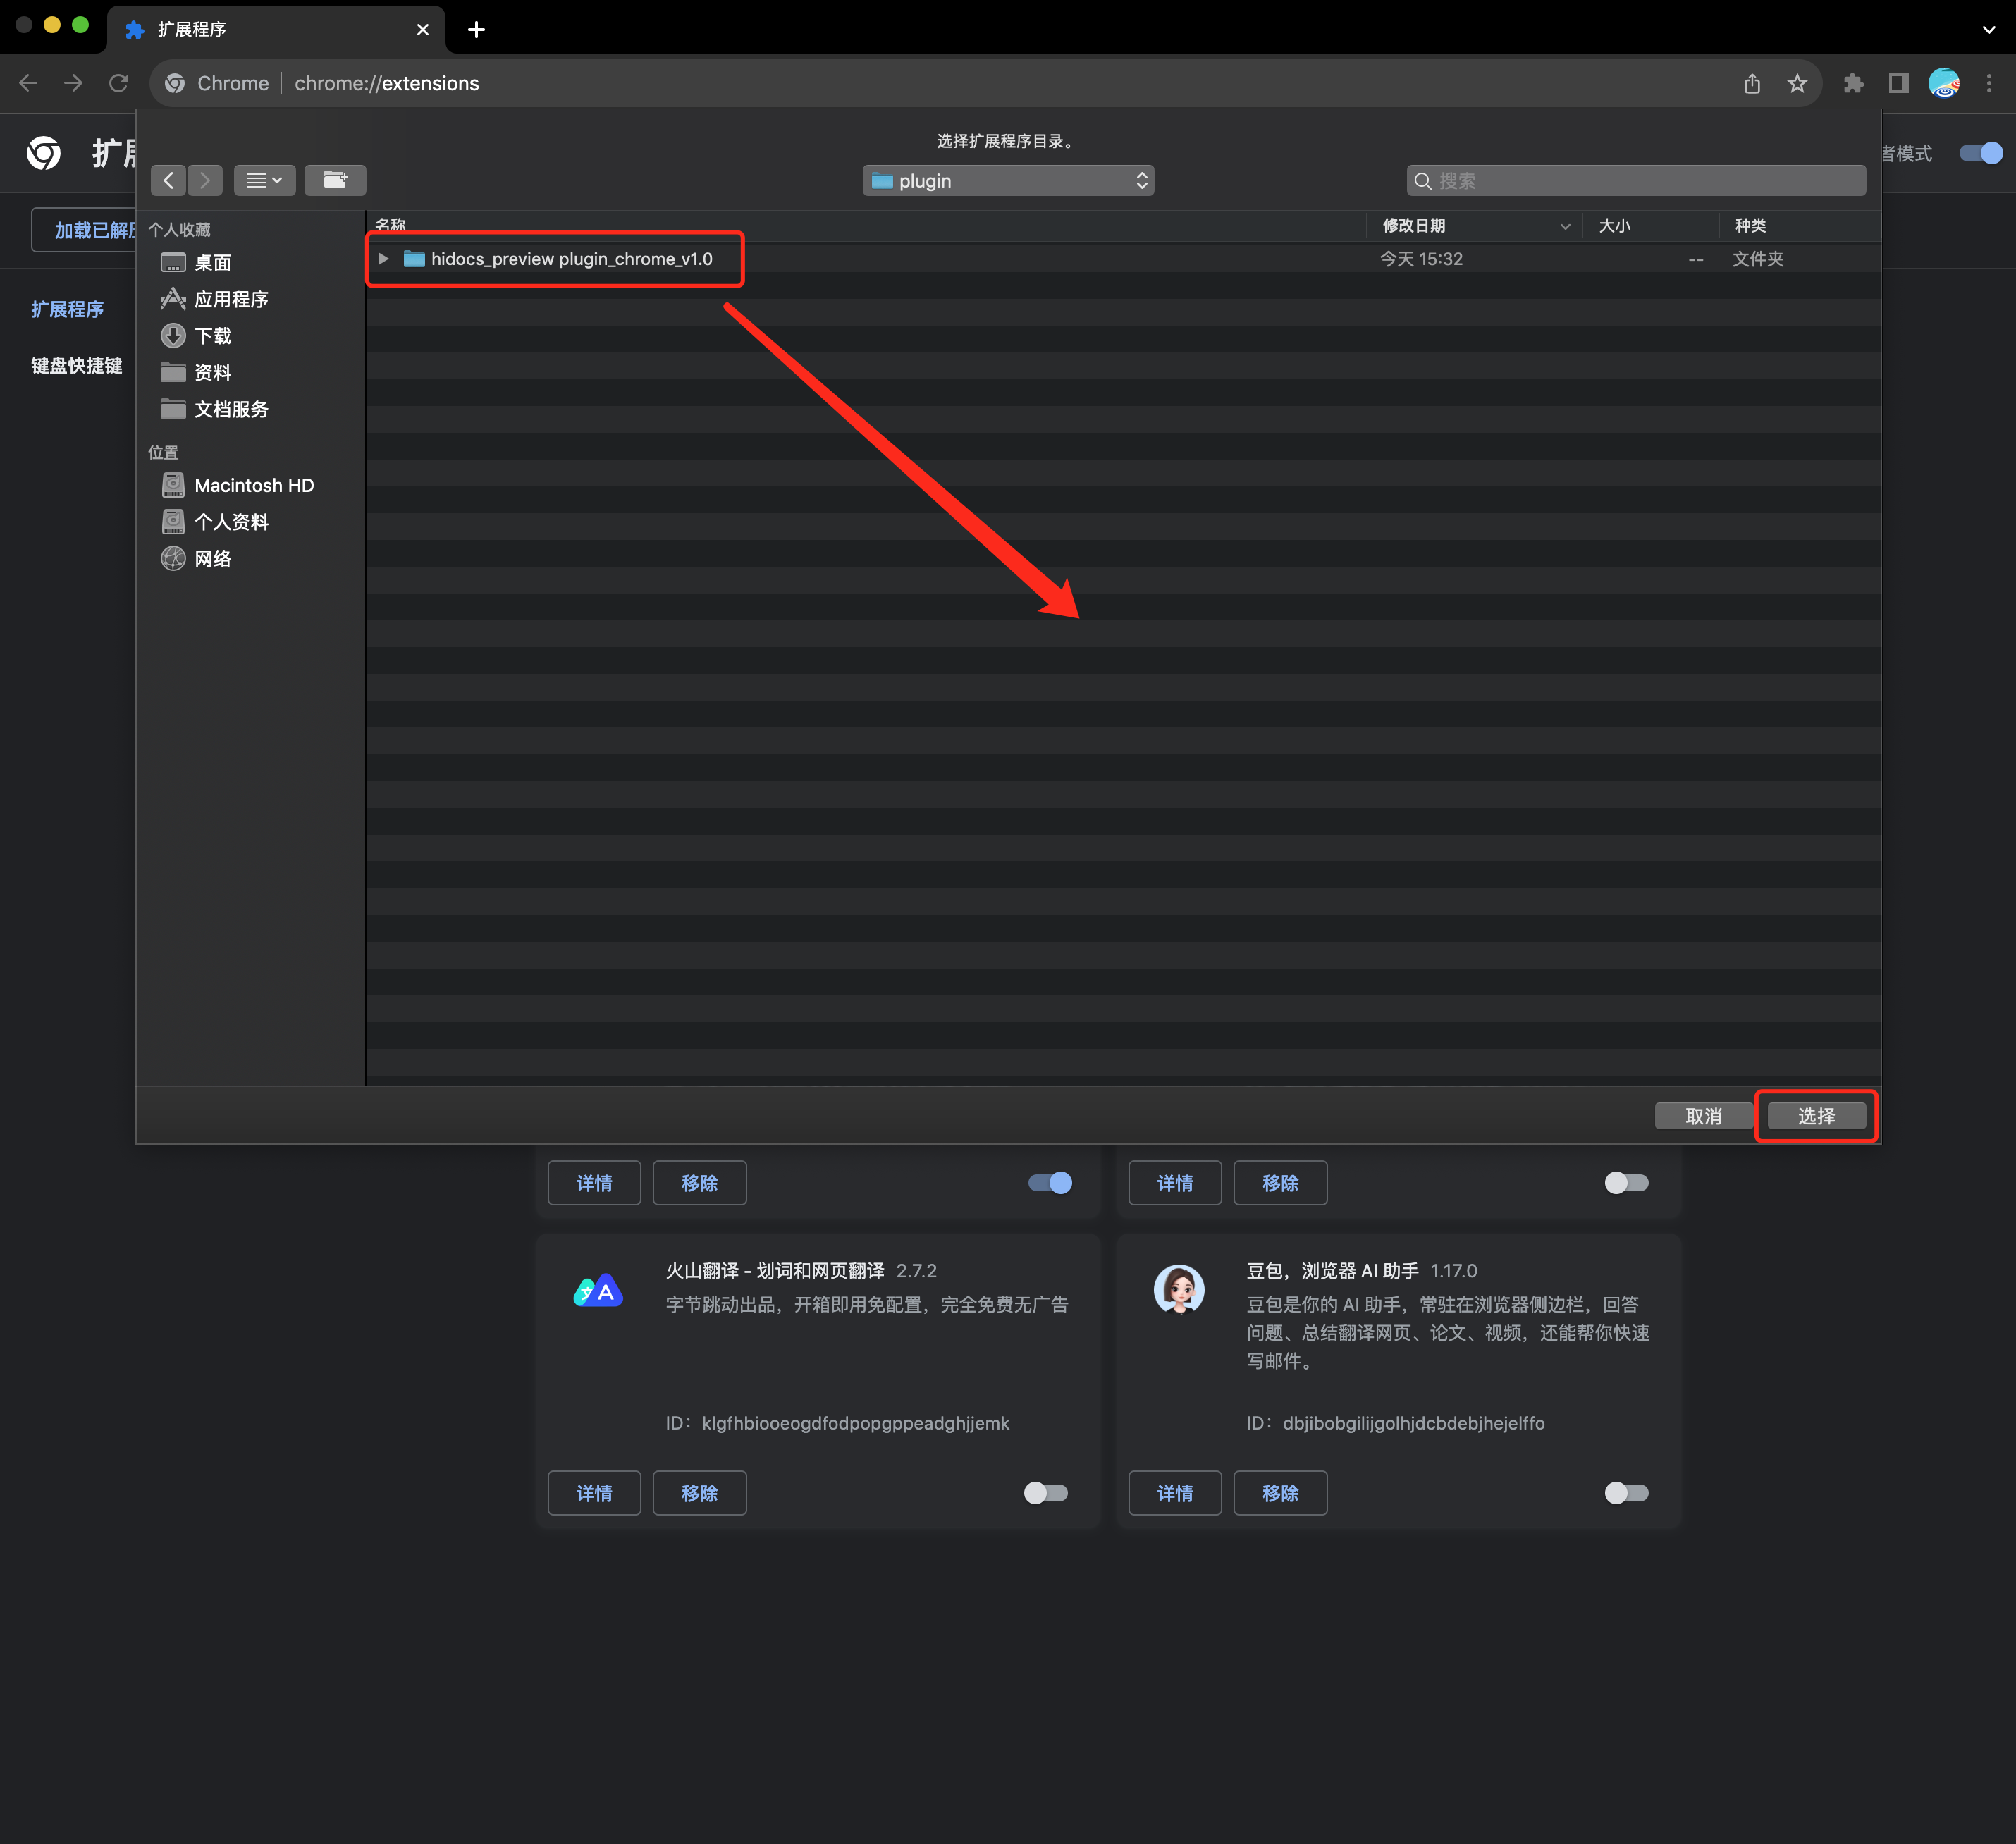Open the 键盘快捷键 sidebar tab
This screenshot has width=2016, height=1844.
[x=76, y=365]
